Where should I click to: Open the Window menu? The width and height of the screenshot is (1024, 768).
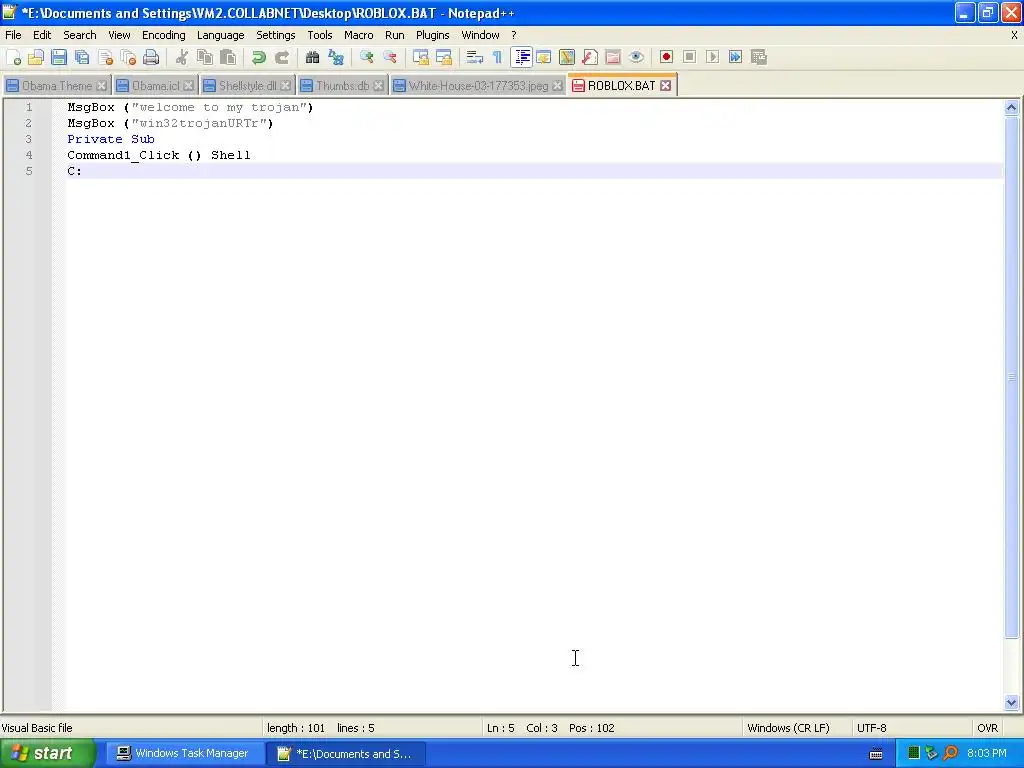[x=480, y=35]
